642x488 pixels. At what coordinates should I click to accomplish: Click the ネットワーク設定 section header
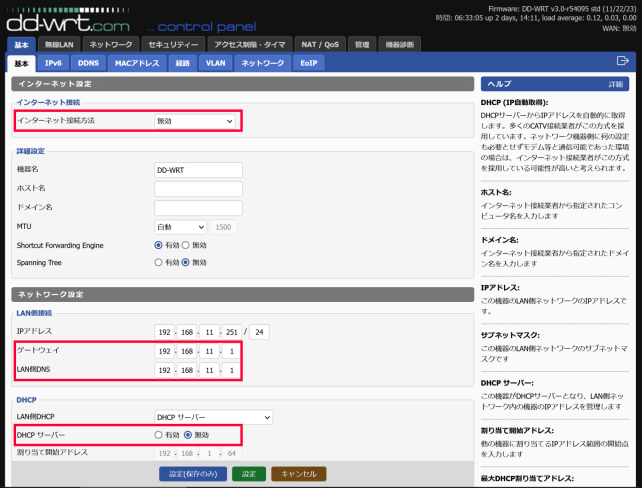coord(242,294)
